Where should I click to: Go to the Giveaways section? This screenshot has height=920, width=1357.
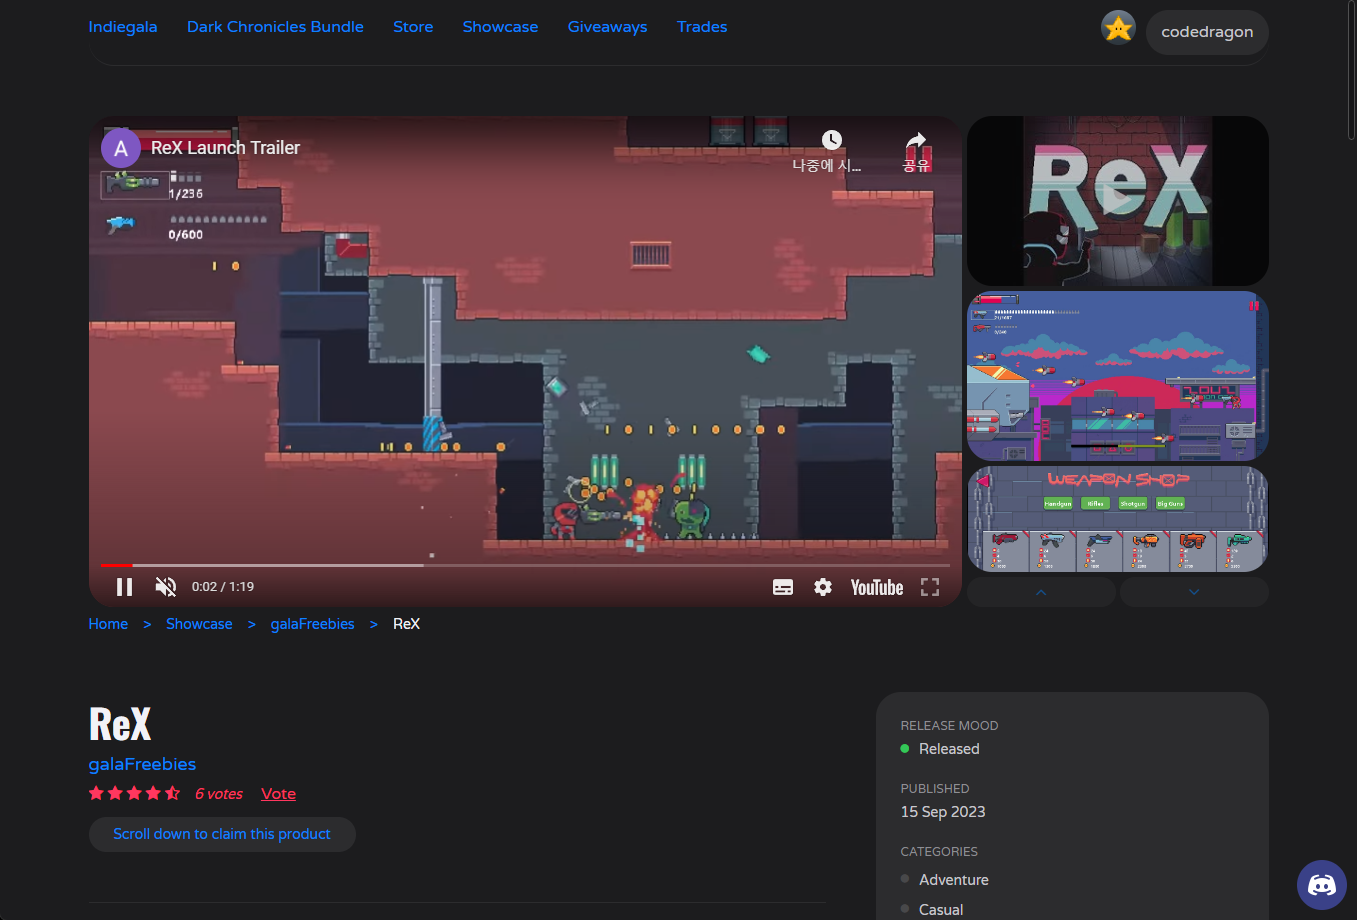click(607, 27)
